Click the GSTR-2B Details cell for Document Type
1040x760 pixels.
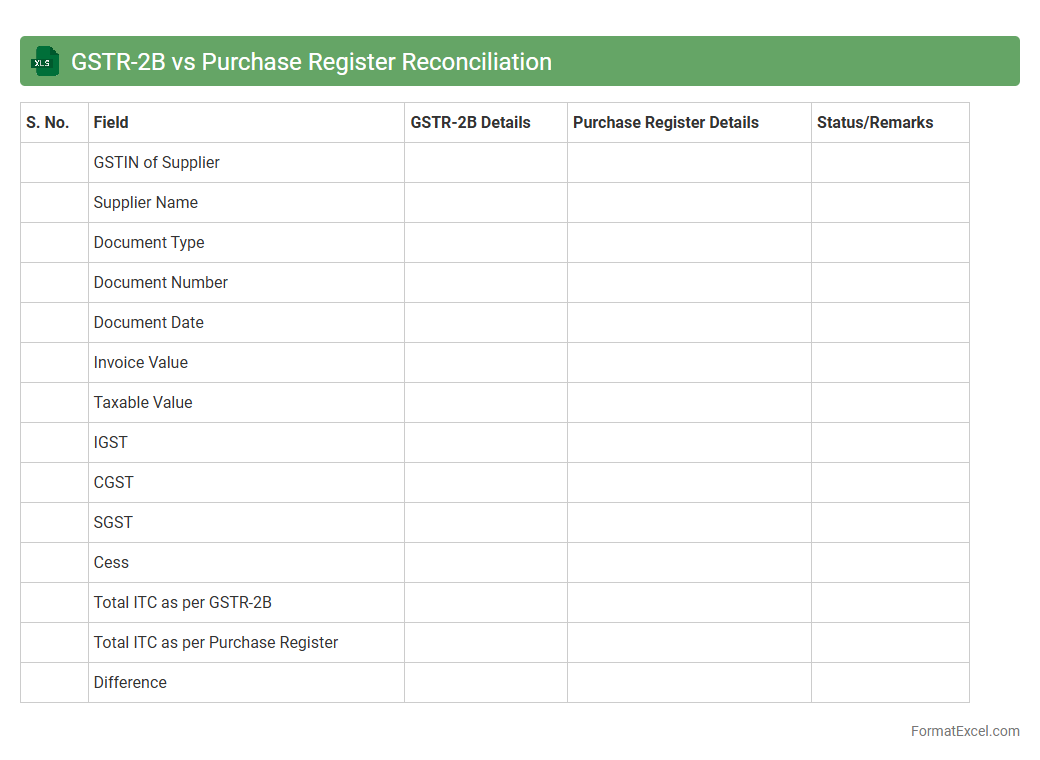[486, 243]
